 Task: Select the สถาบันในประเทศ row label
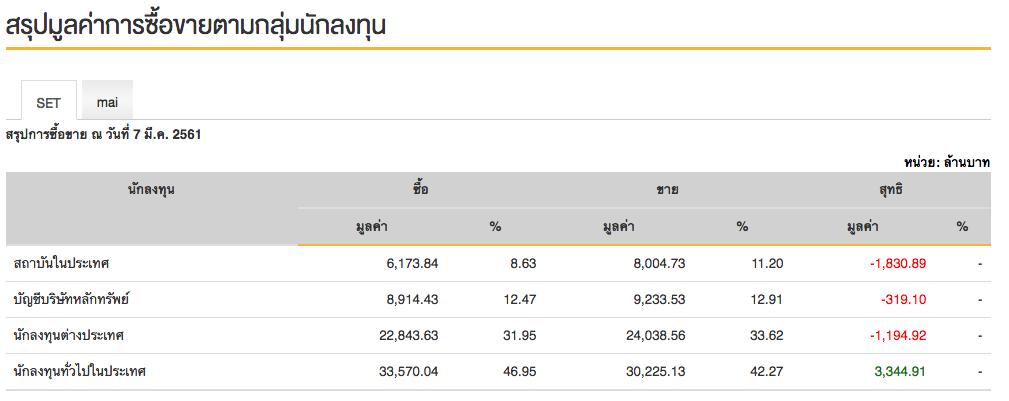pyautogui.click(x=62, y=263)
